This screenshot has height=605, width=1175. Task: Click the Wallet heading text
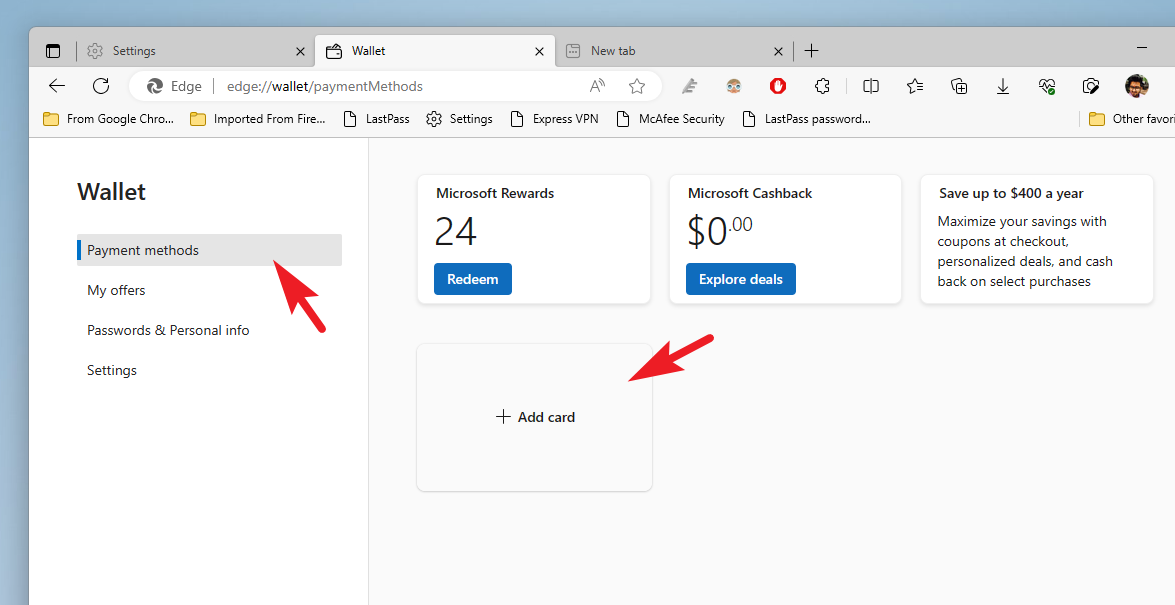coord(112,192)
